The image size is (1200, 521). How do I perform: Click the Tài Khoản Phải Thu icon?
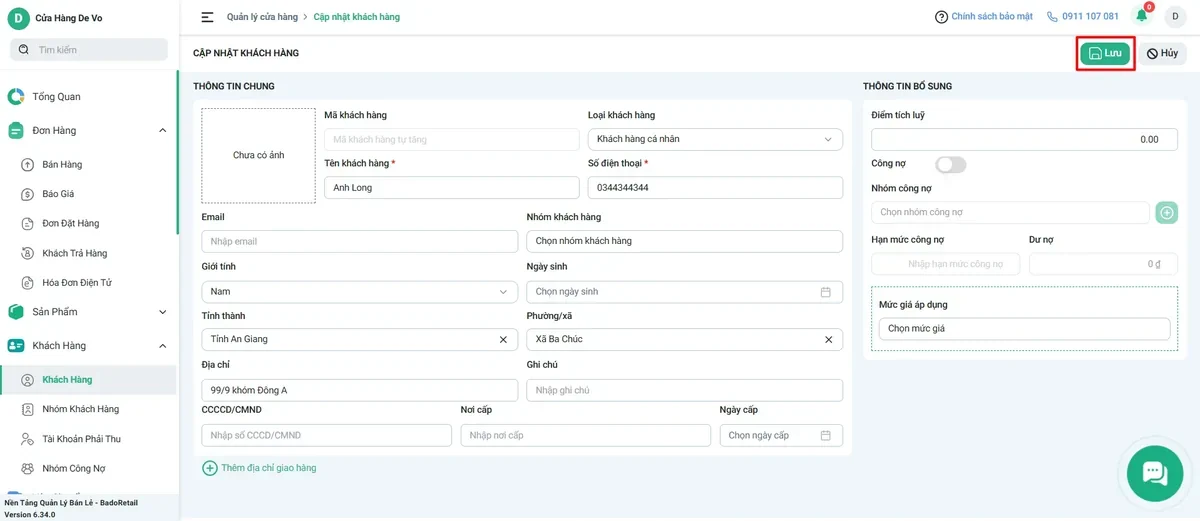point(28,439)
